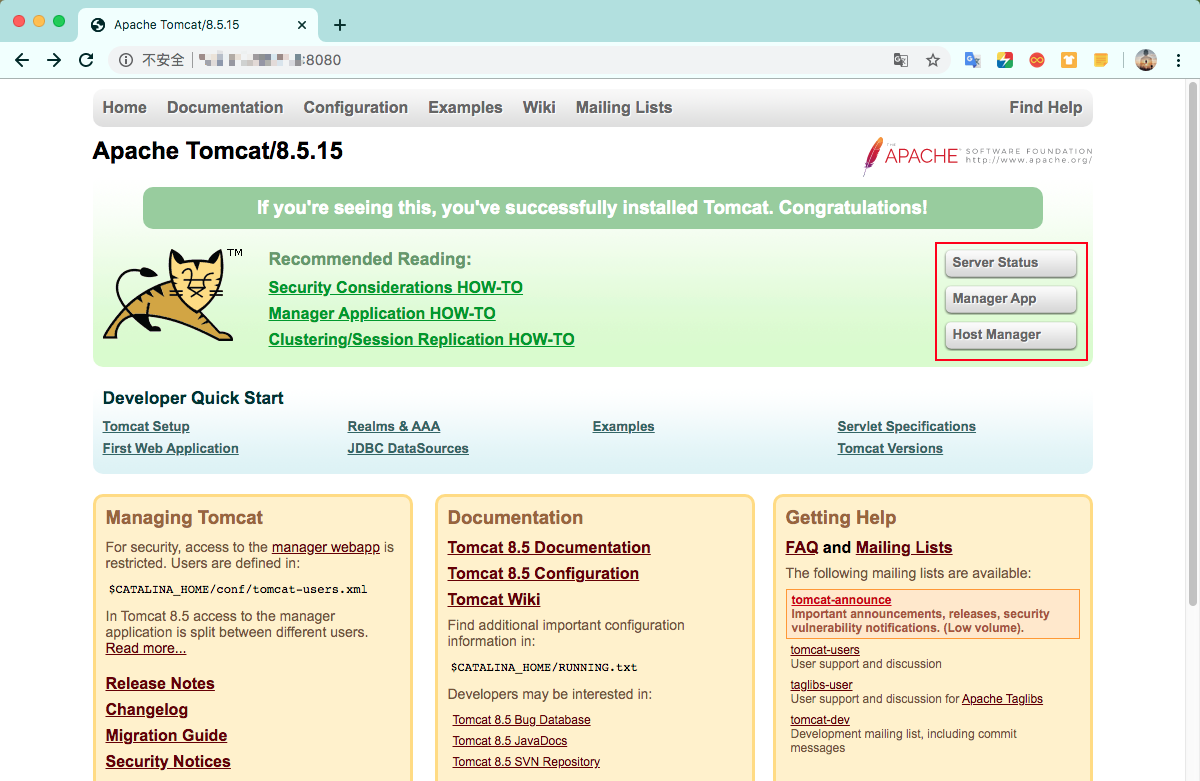Open Manager Application HOW-TO link
This screenshot has width=1200, height=781.
[x=382, y=314]
